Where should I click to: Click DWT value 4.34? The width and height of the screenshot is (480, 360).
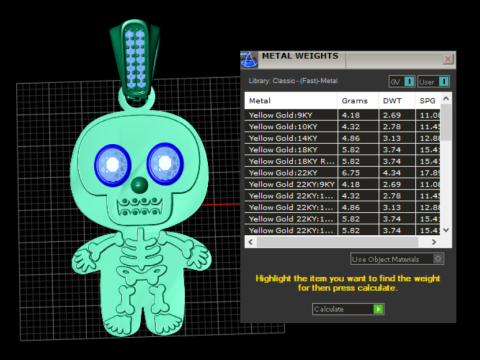pyautogui.click(x=392, y=173)
